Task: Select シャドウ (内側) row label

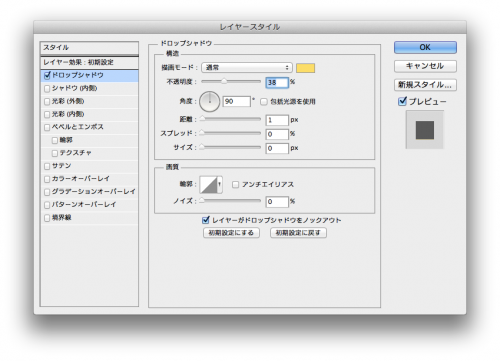Action: (74, 88)
